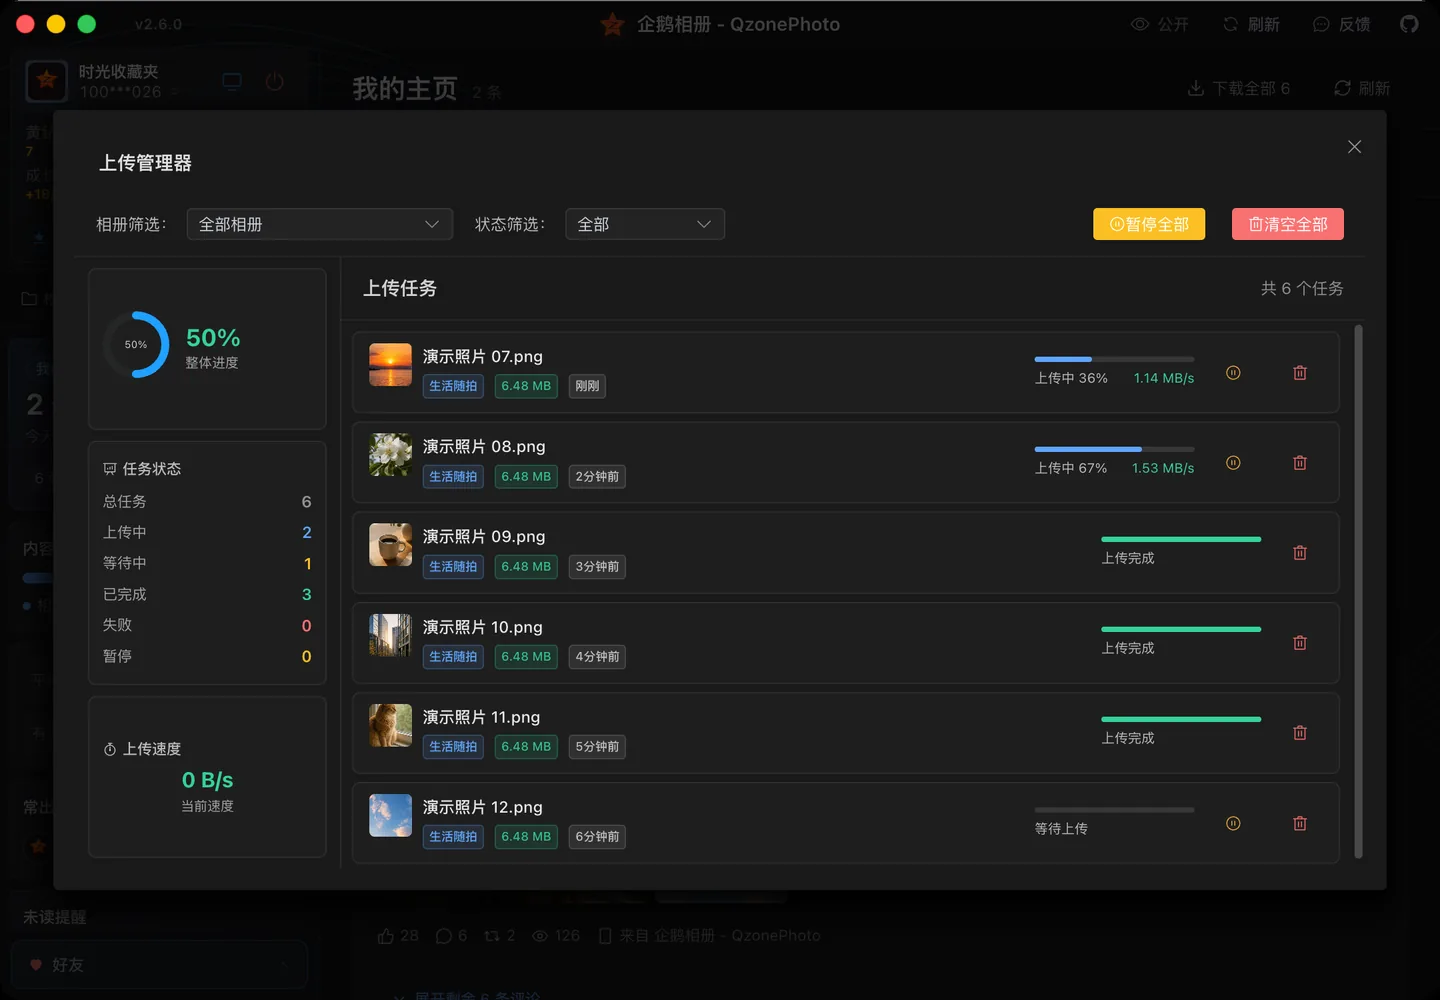Click 下载全部 6 in main page header
The width and height of the screenshot is (1440, 1000).
coord(1239,88)
